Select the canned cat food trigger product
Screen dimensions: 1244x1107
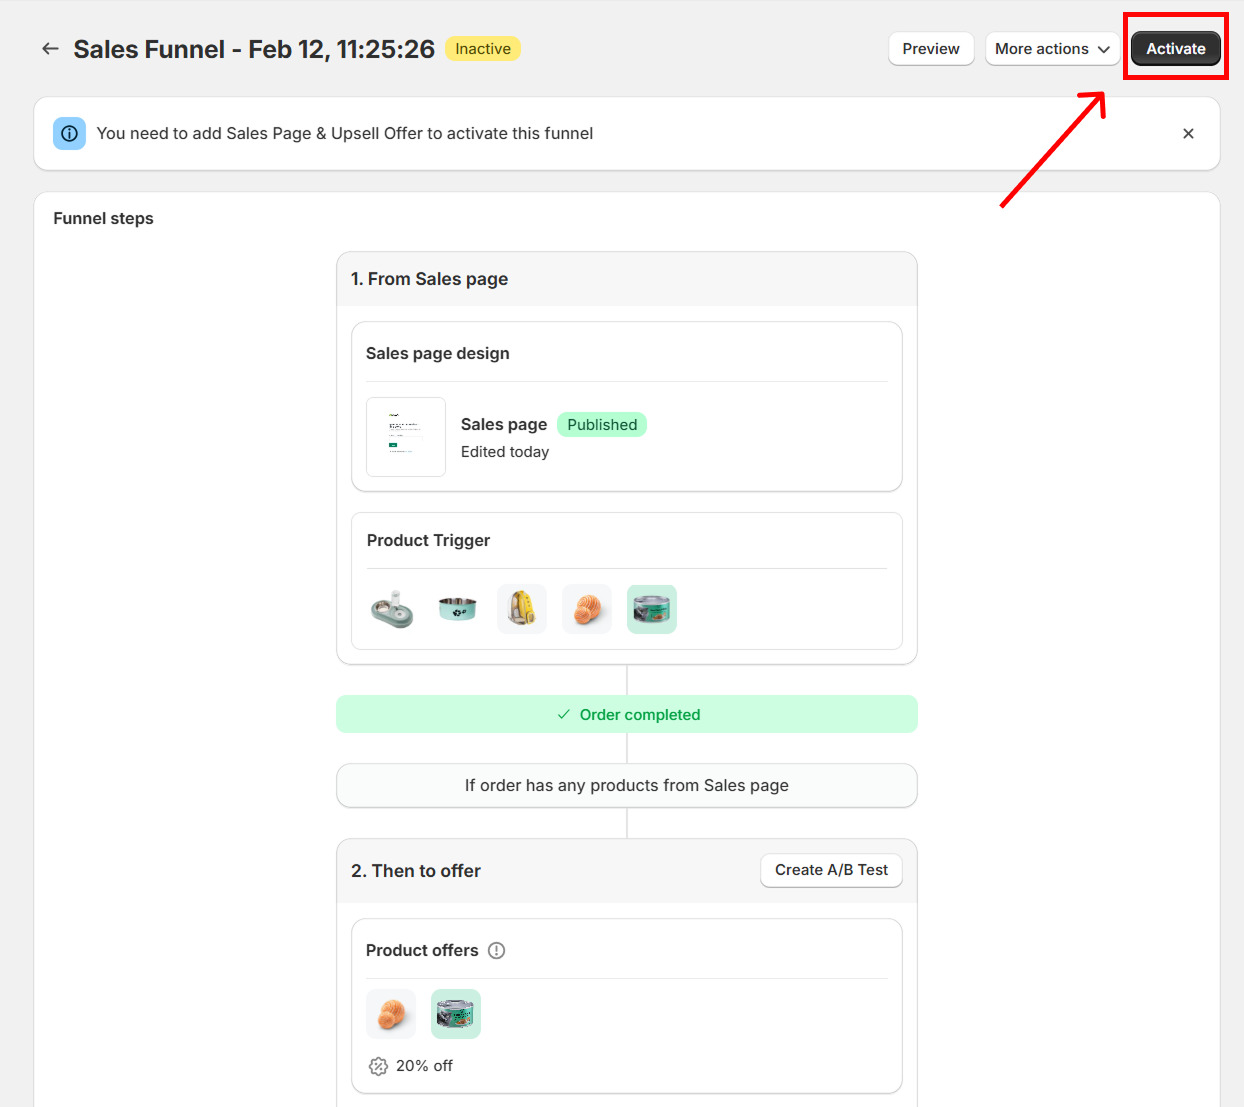click(x=651, y=609)
